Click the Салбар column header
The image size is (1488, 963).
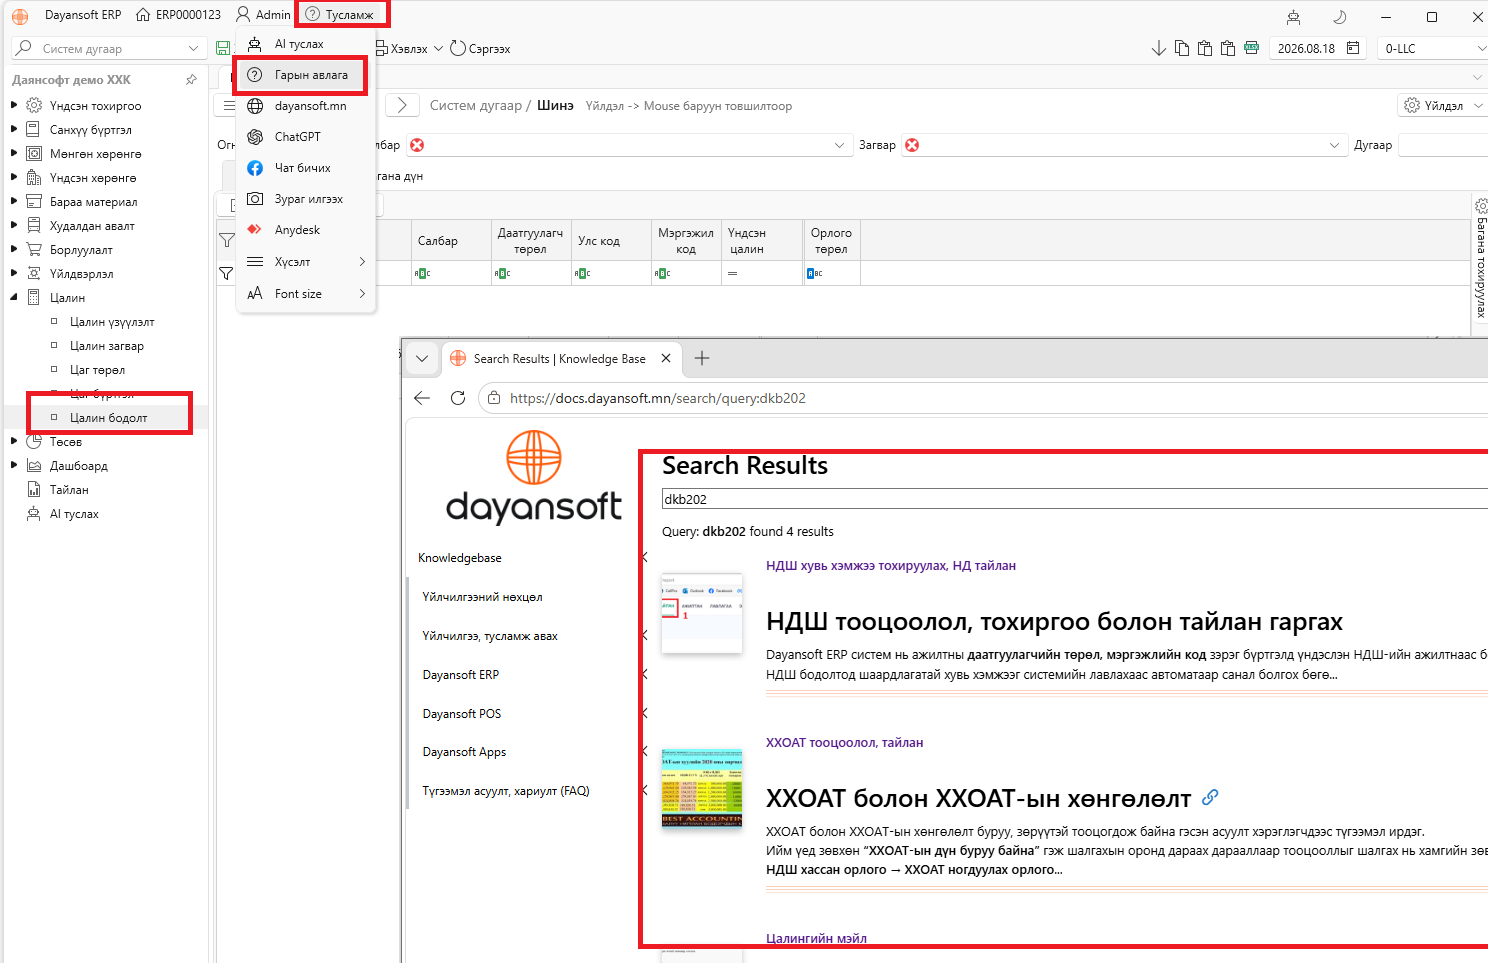click(x=451, y=240)
